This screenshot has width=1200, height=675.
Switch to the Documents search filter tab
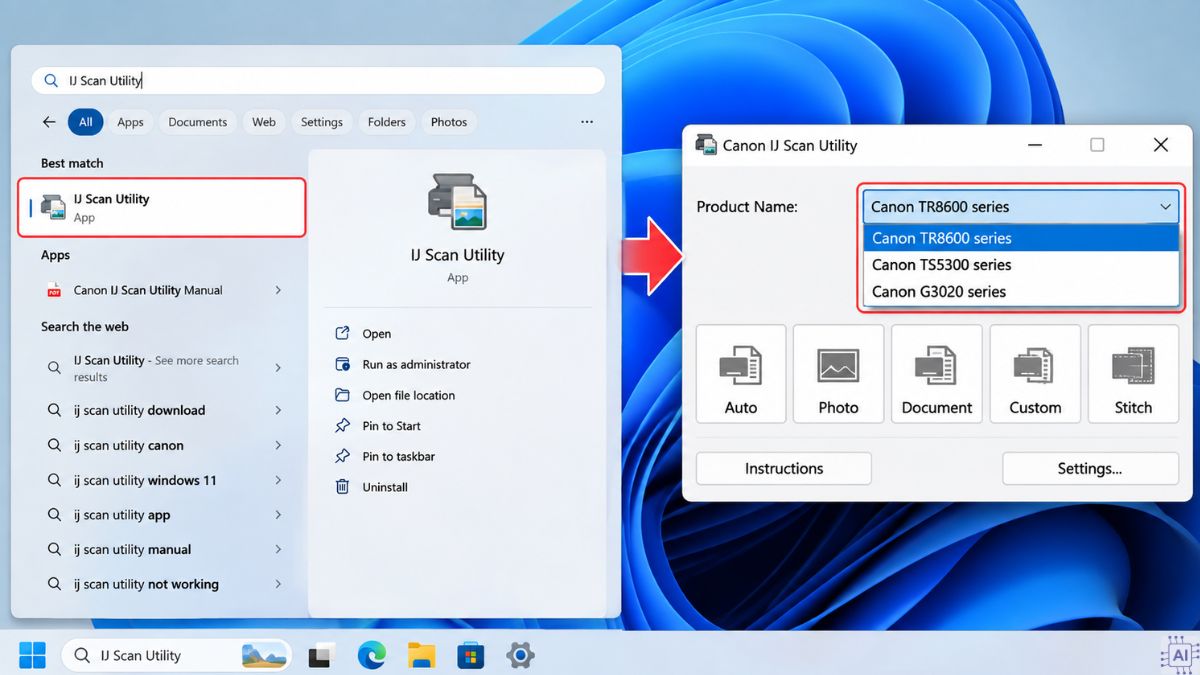click(197, 122)
